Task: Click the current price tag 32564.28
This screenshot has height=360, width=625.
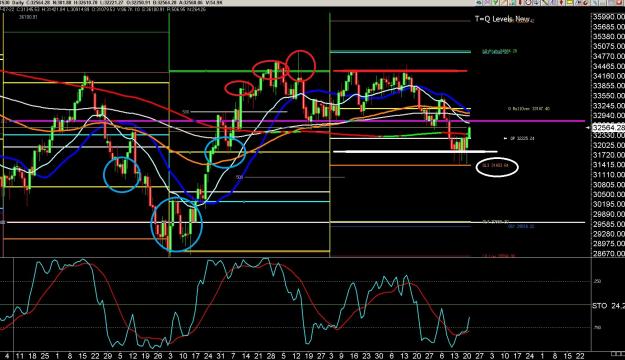Action: point(608,127)
